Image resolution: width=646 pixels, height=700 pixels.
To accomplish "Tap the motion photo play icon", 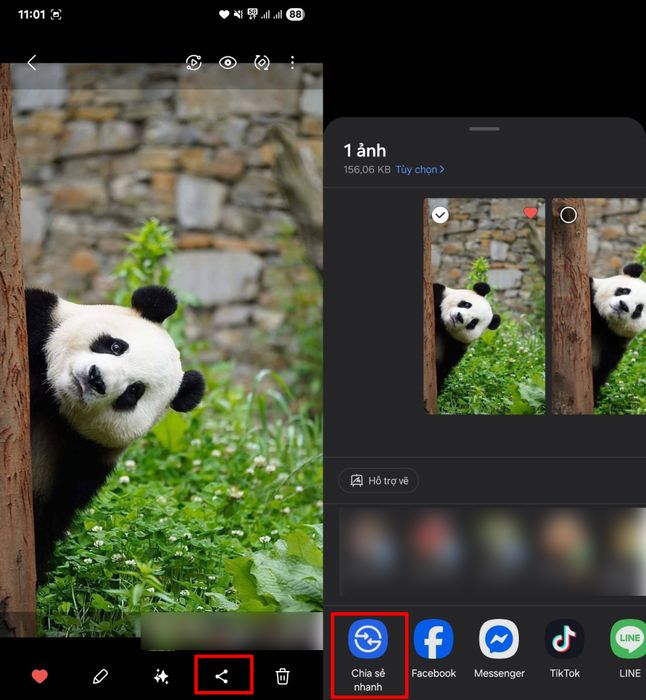I will (x=193, y=62).
